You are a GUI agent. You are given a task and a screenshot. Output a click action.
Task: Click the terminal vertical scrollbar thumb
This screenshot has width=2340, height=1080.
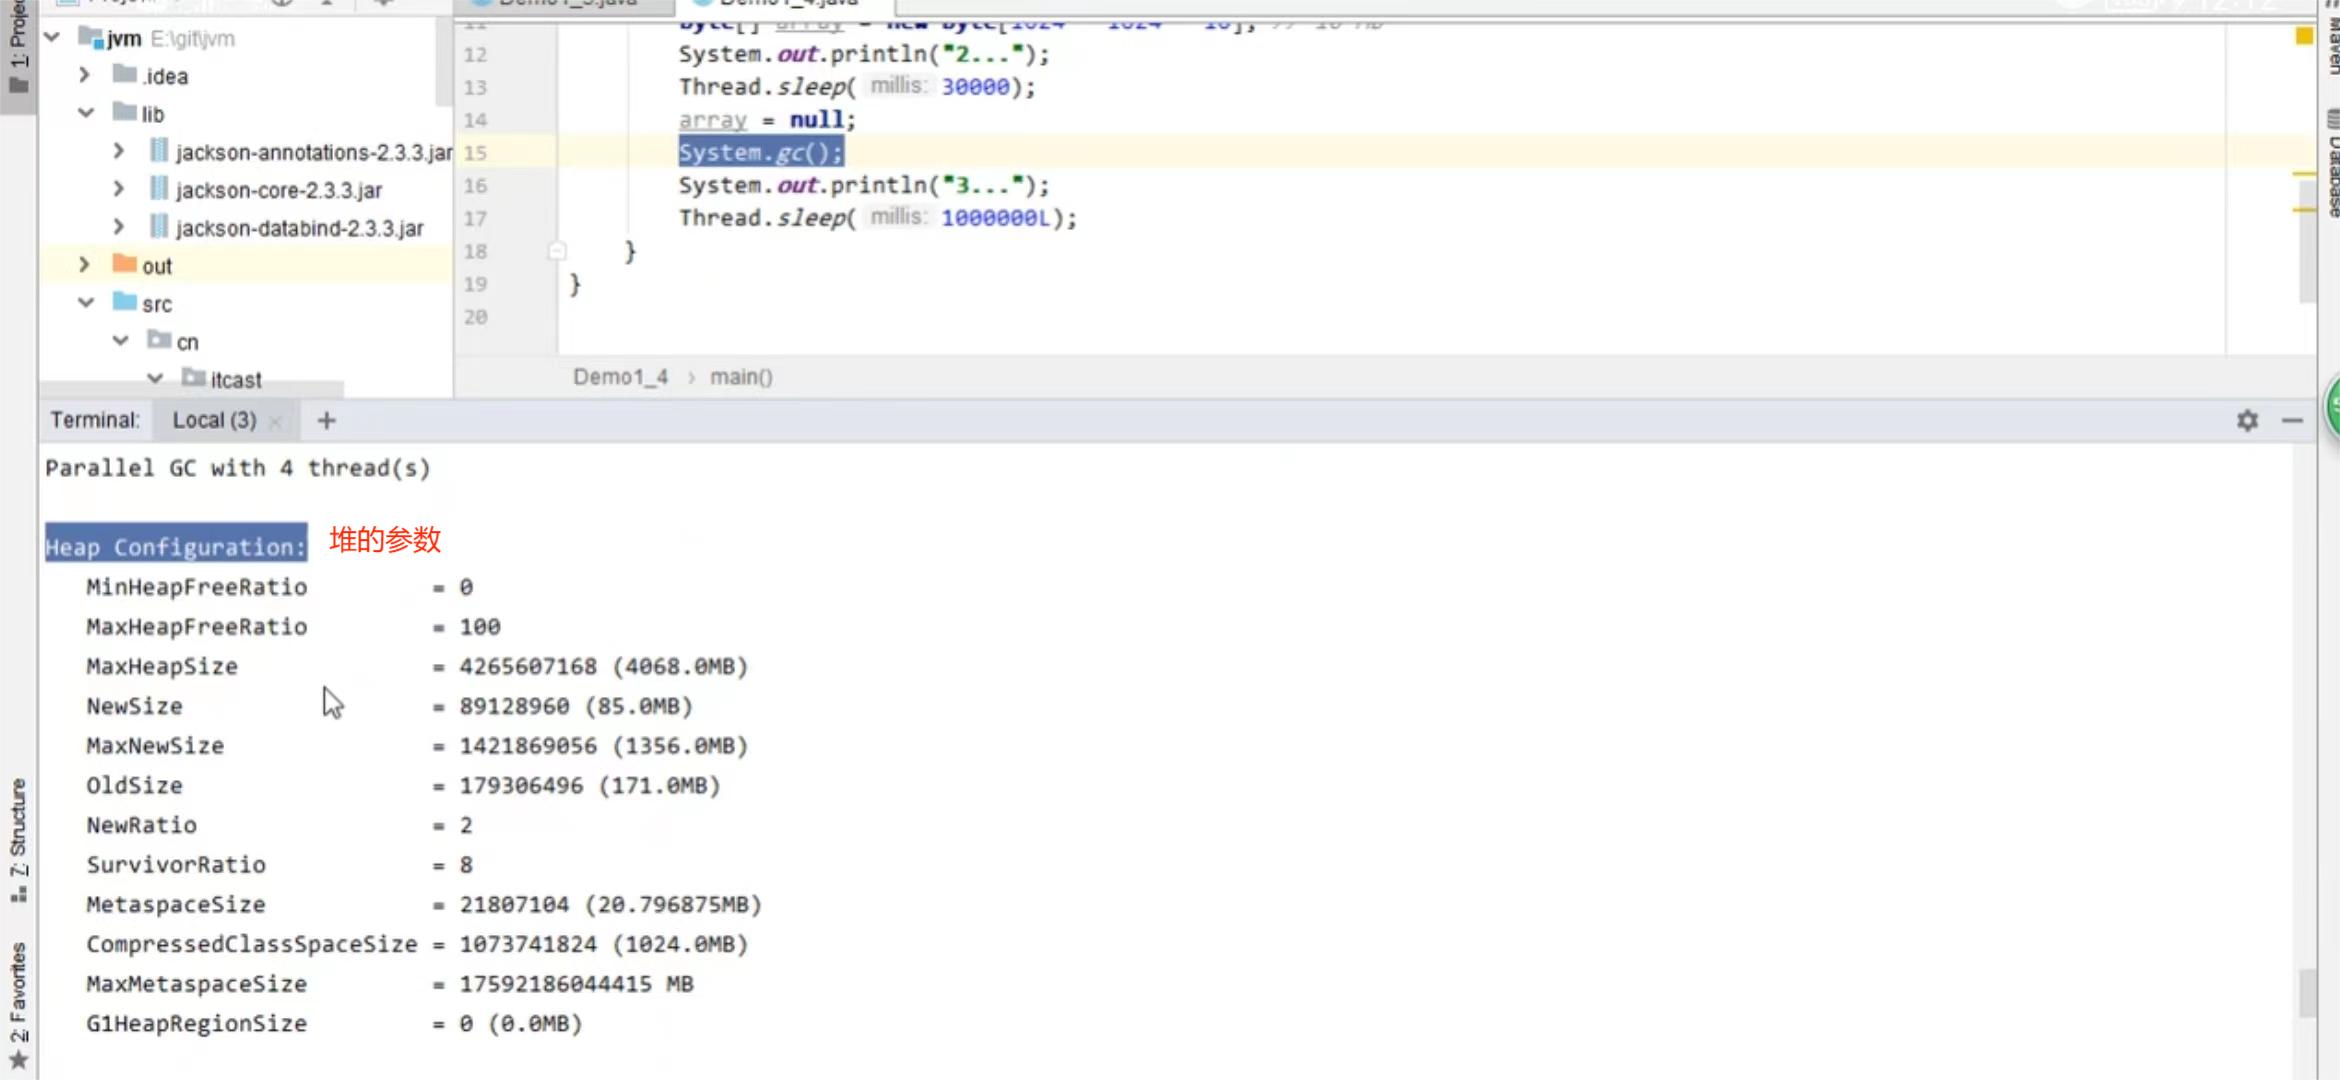2306,992
